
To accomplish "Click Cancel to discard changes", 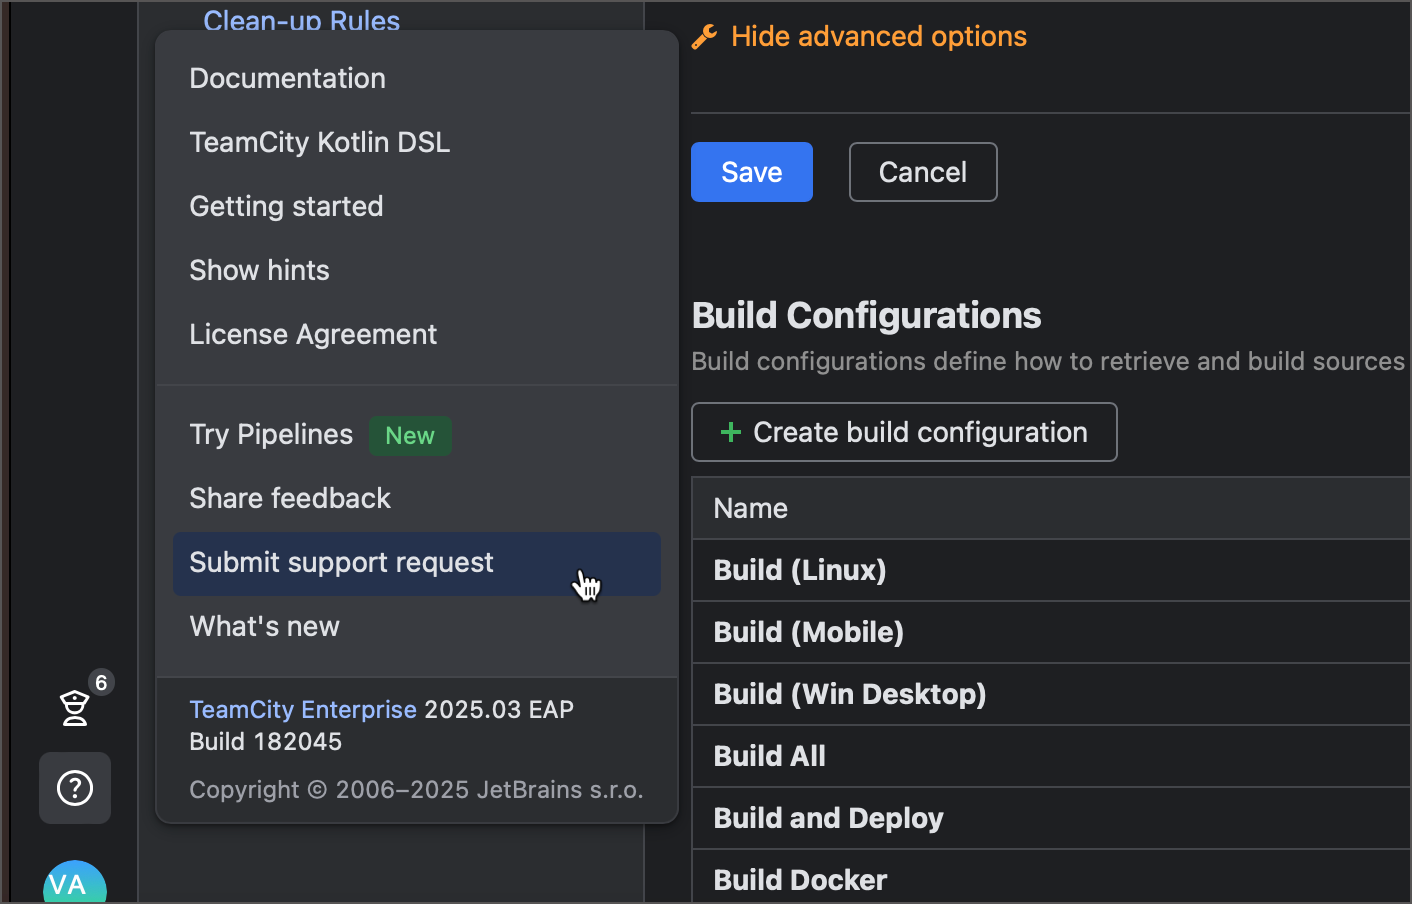I will (x=922, y=172).
